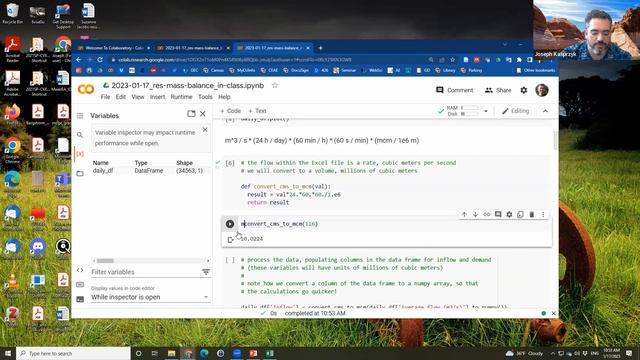
Task: Open the Runtime menu
Action: pyautogui.click(x=181, y=97)
